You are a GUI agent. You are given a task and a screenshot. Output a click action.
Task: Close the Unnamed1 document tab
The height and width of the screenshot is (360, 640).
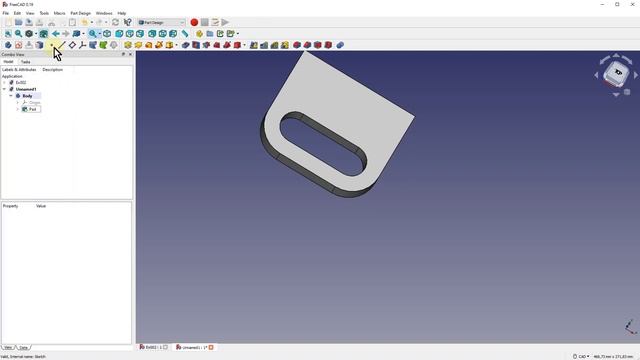(x=211, y=347)
